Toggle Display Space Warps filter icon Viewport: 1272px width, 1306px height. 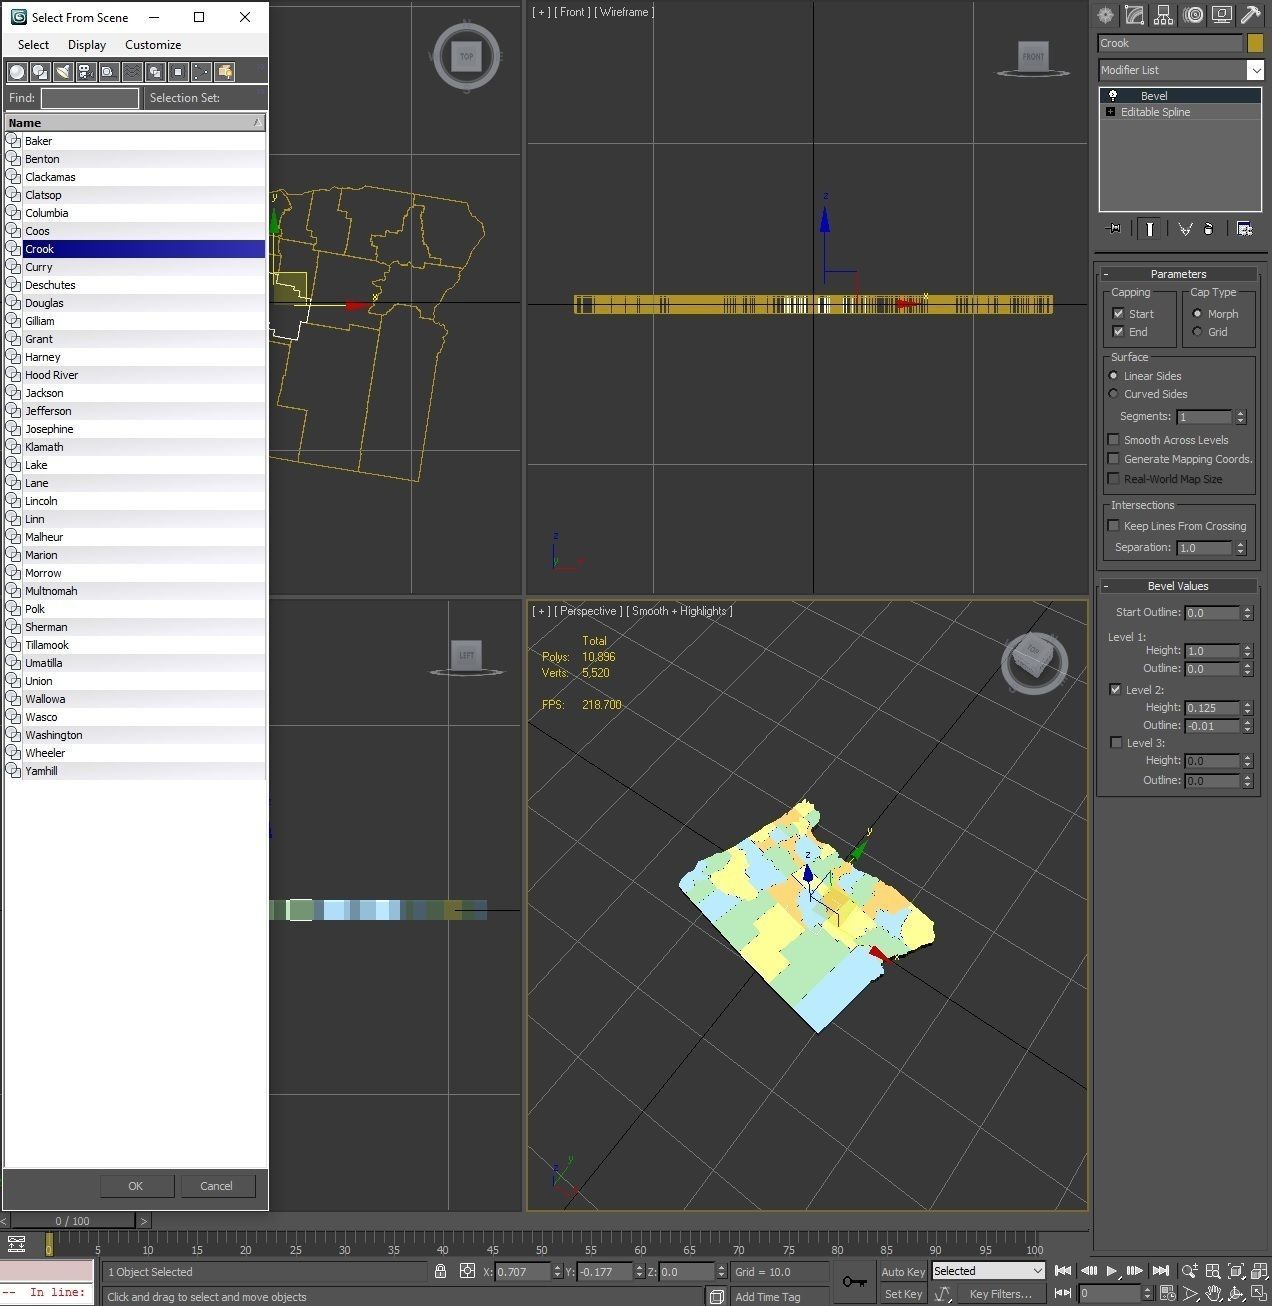(132, 71)
